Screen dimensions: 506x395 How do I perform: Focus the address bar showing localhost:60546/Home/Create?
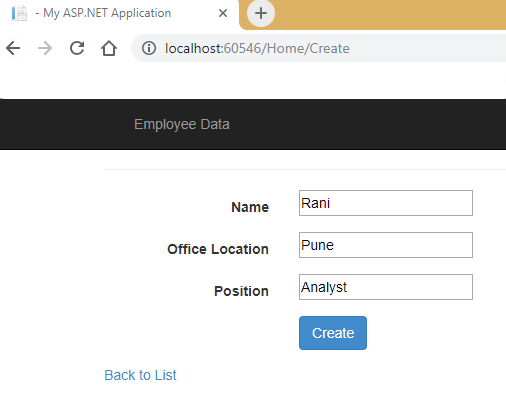(319, 48)
